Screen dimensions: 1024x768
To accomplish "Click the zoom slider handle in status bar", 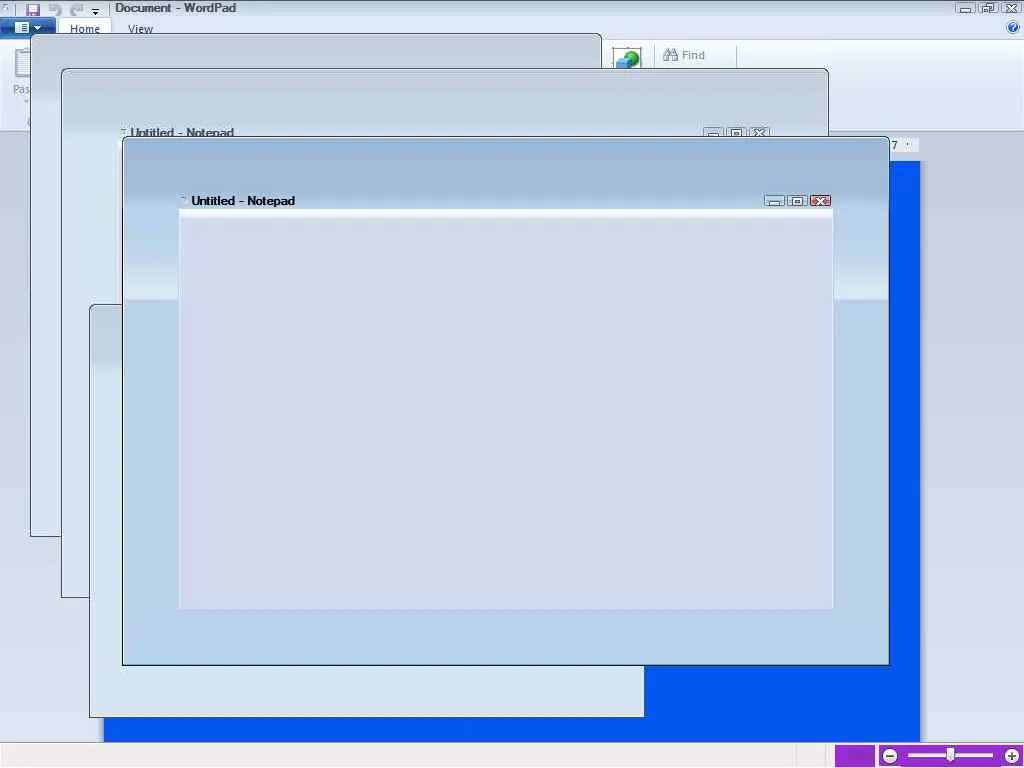I will pos(951,756).
